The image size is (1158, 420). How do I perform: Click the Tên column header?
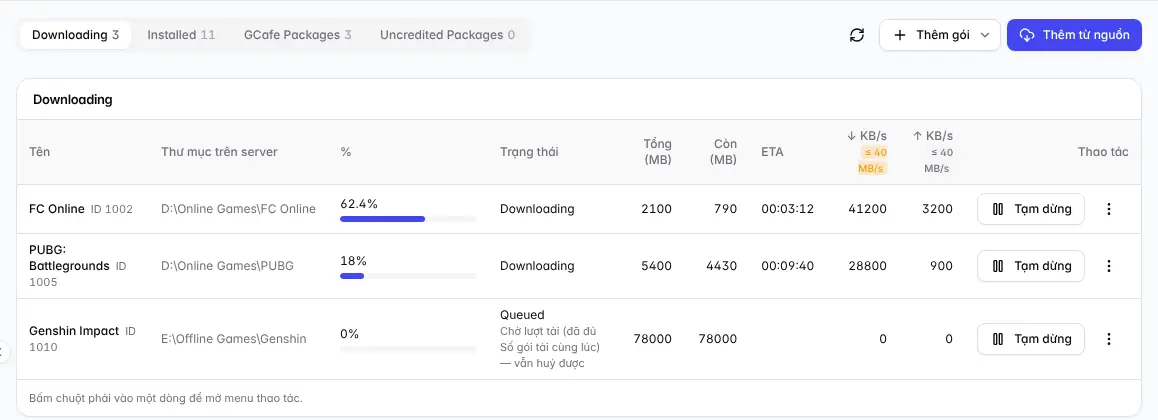click(x=39, y=152)
